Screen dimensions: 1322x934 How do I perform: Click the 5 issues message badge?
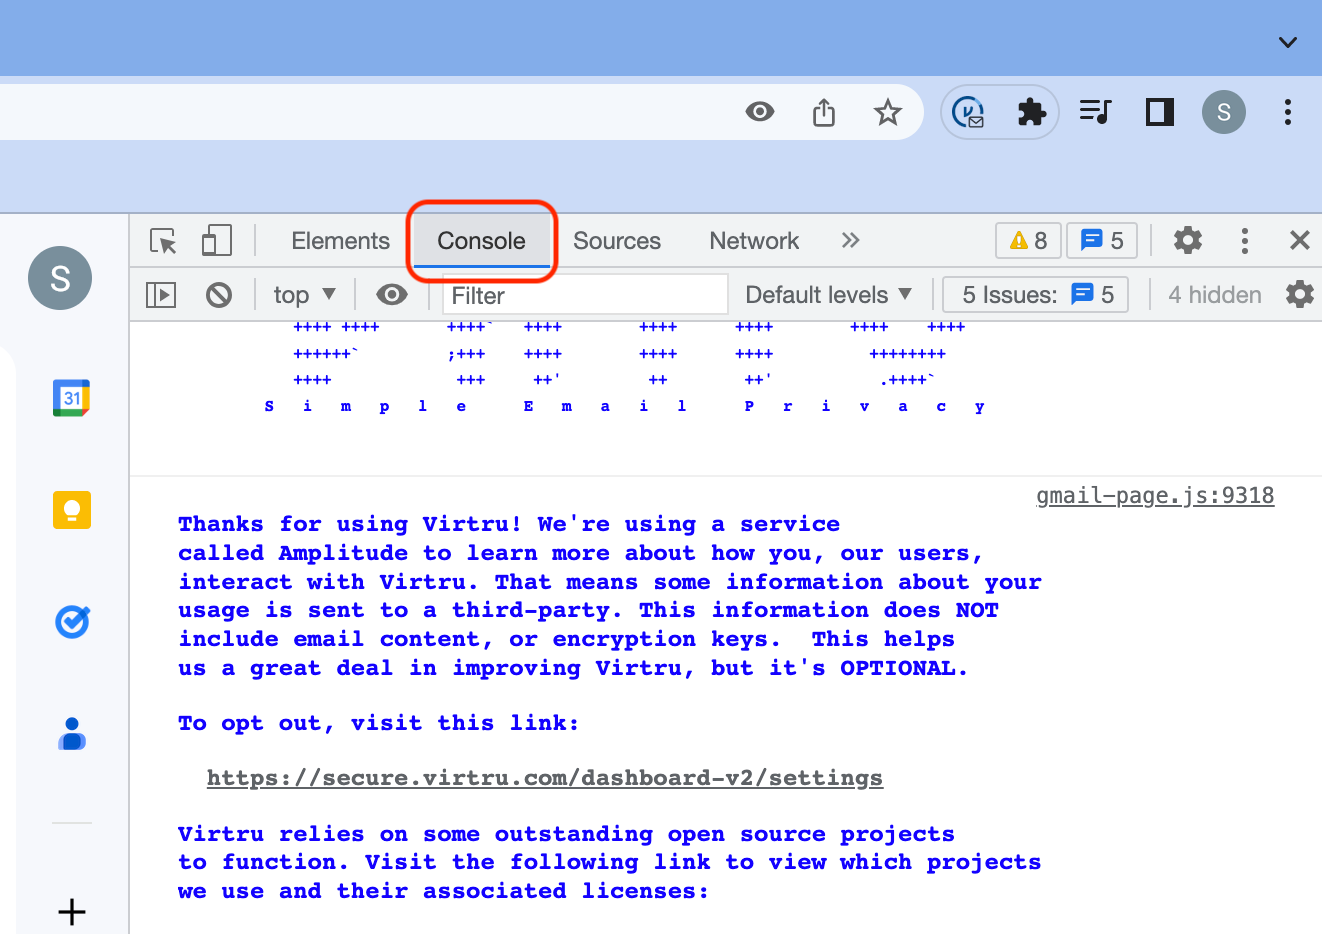pyautogui.click(x=1102, y=241)
